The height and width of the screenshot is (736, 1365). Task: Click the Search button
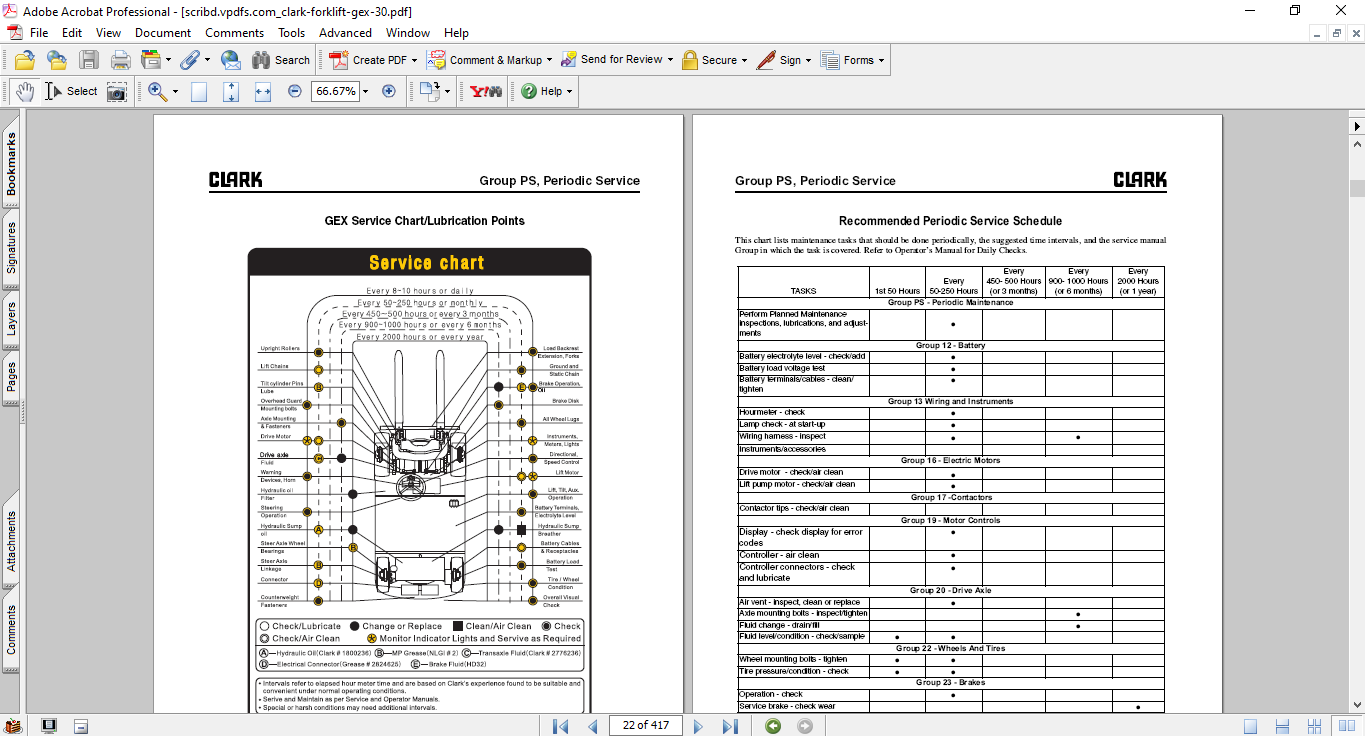point(281,60)
